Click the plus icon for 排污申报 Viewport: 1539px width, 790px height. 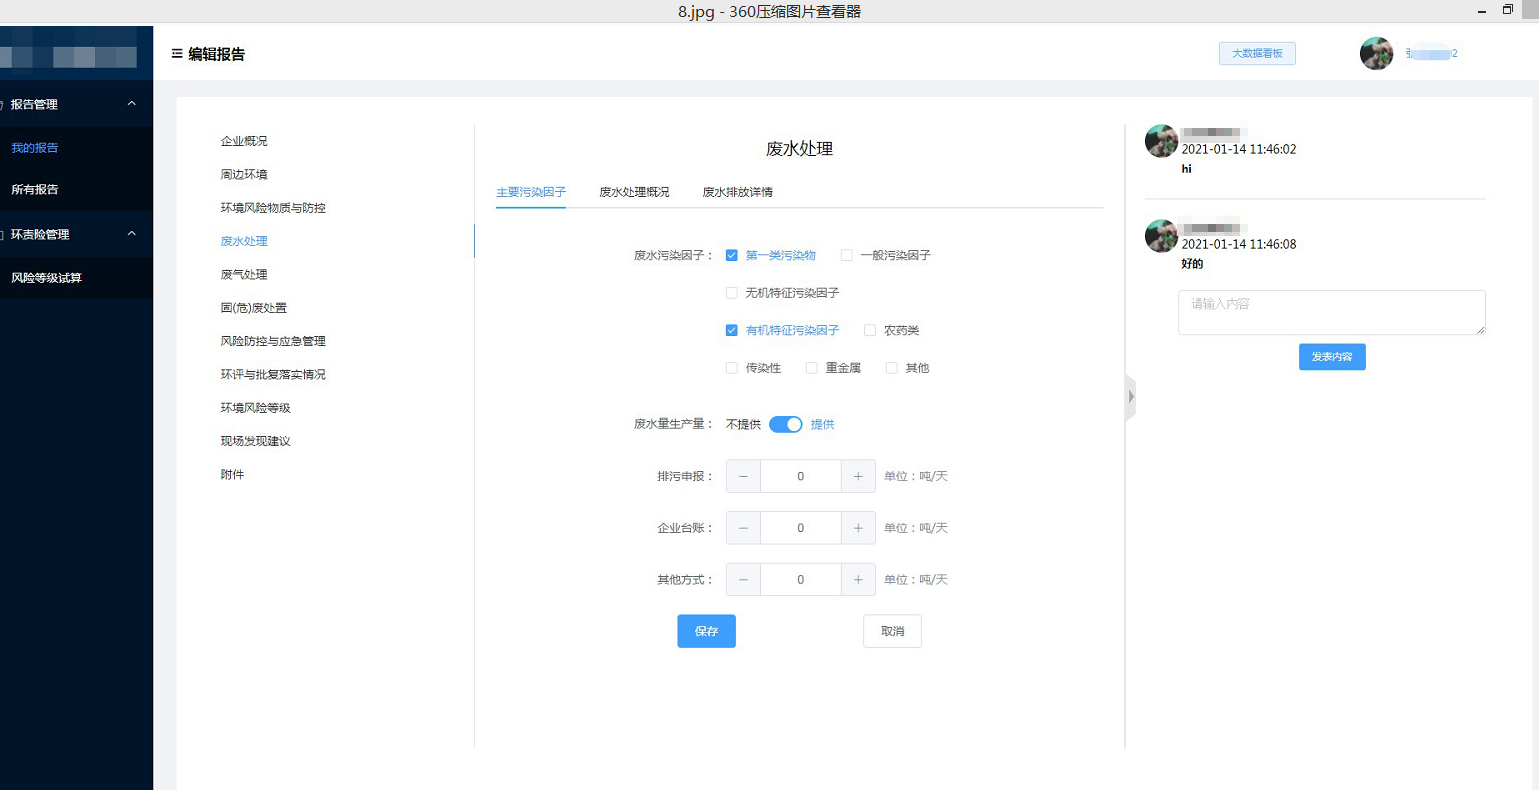(858, 477)
